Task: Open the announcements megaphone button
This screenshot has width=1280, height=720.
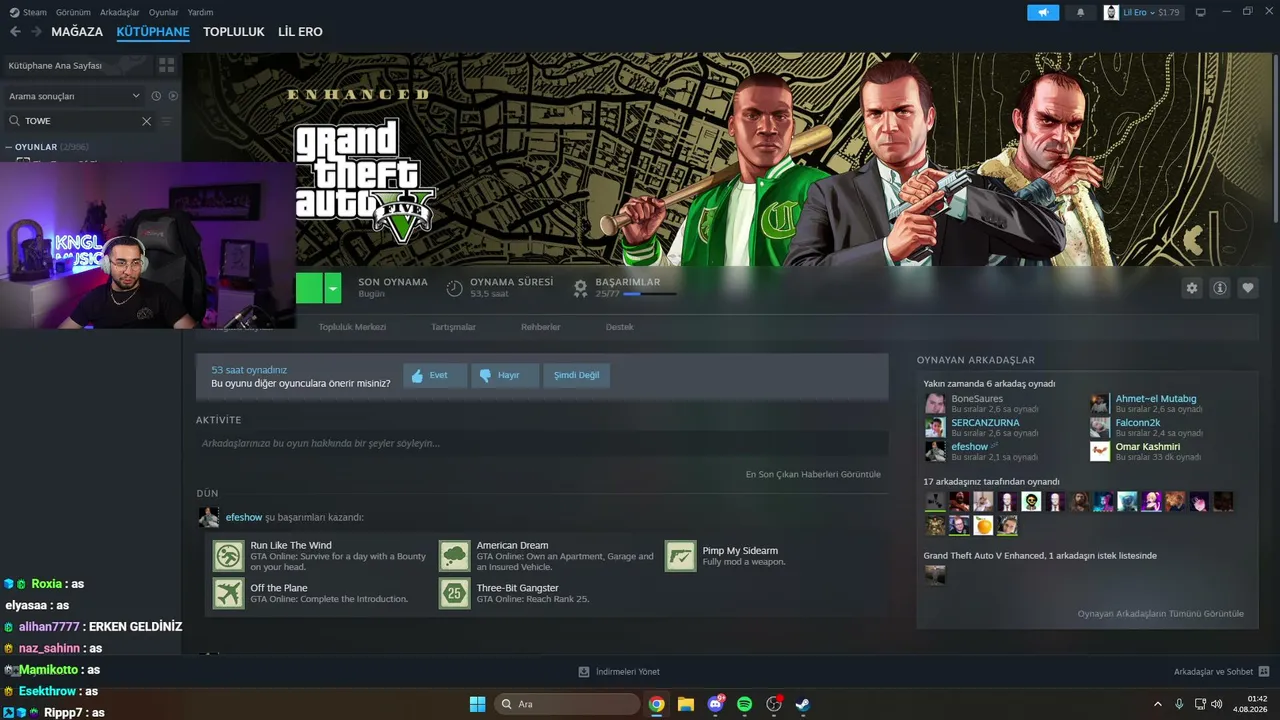Action: tap(1043, 12)
